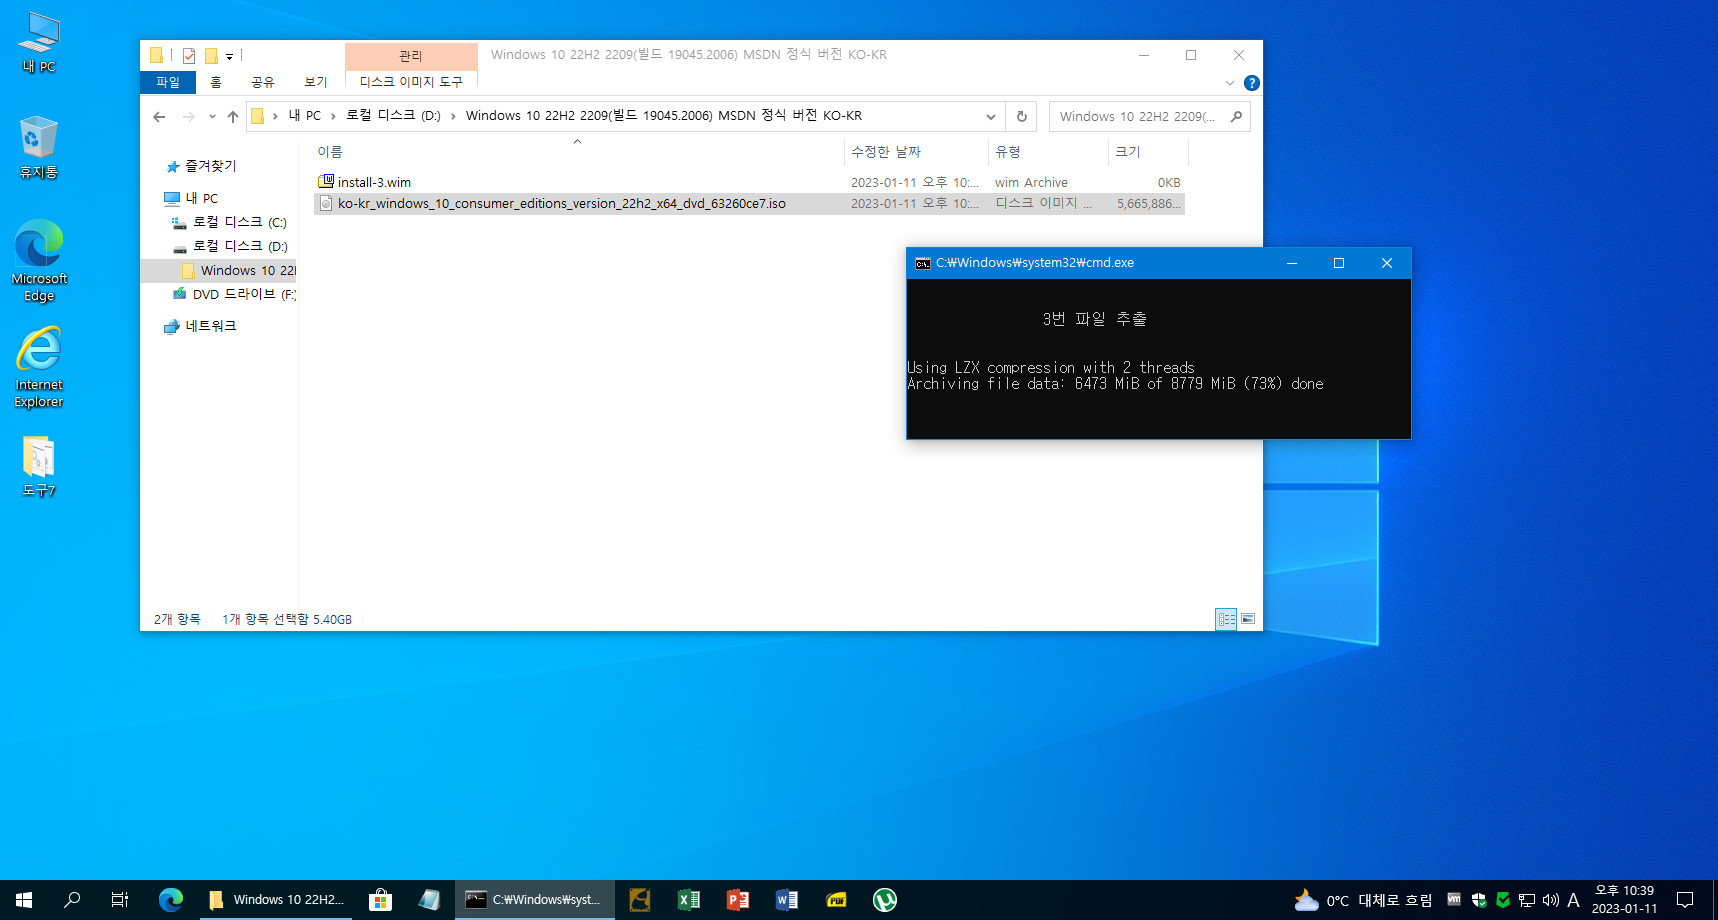Click the Explorer forward arrow

tap(188, 117)
